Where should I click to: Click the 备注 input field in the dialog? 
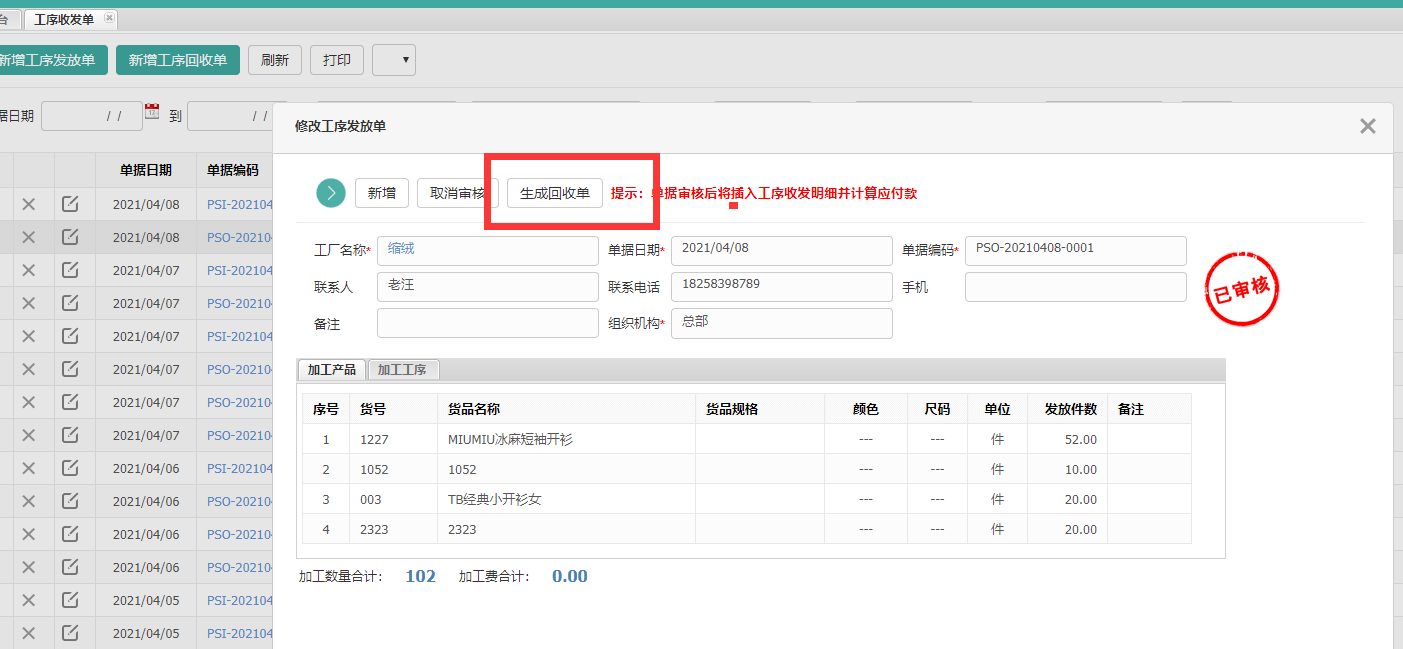(x=487, y=322)
